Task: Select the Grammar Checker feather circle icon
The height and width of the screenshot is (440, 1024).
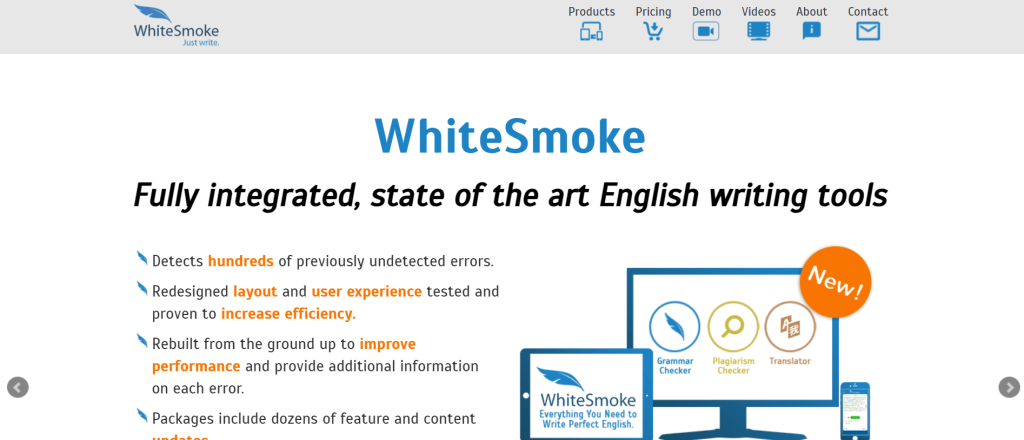Action: [675, 326]
